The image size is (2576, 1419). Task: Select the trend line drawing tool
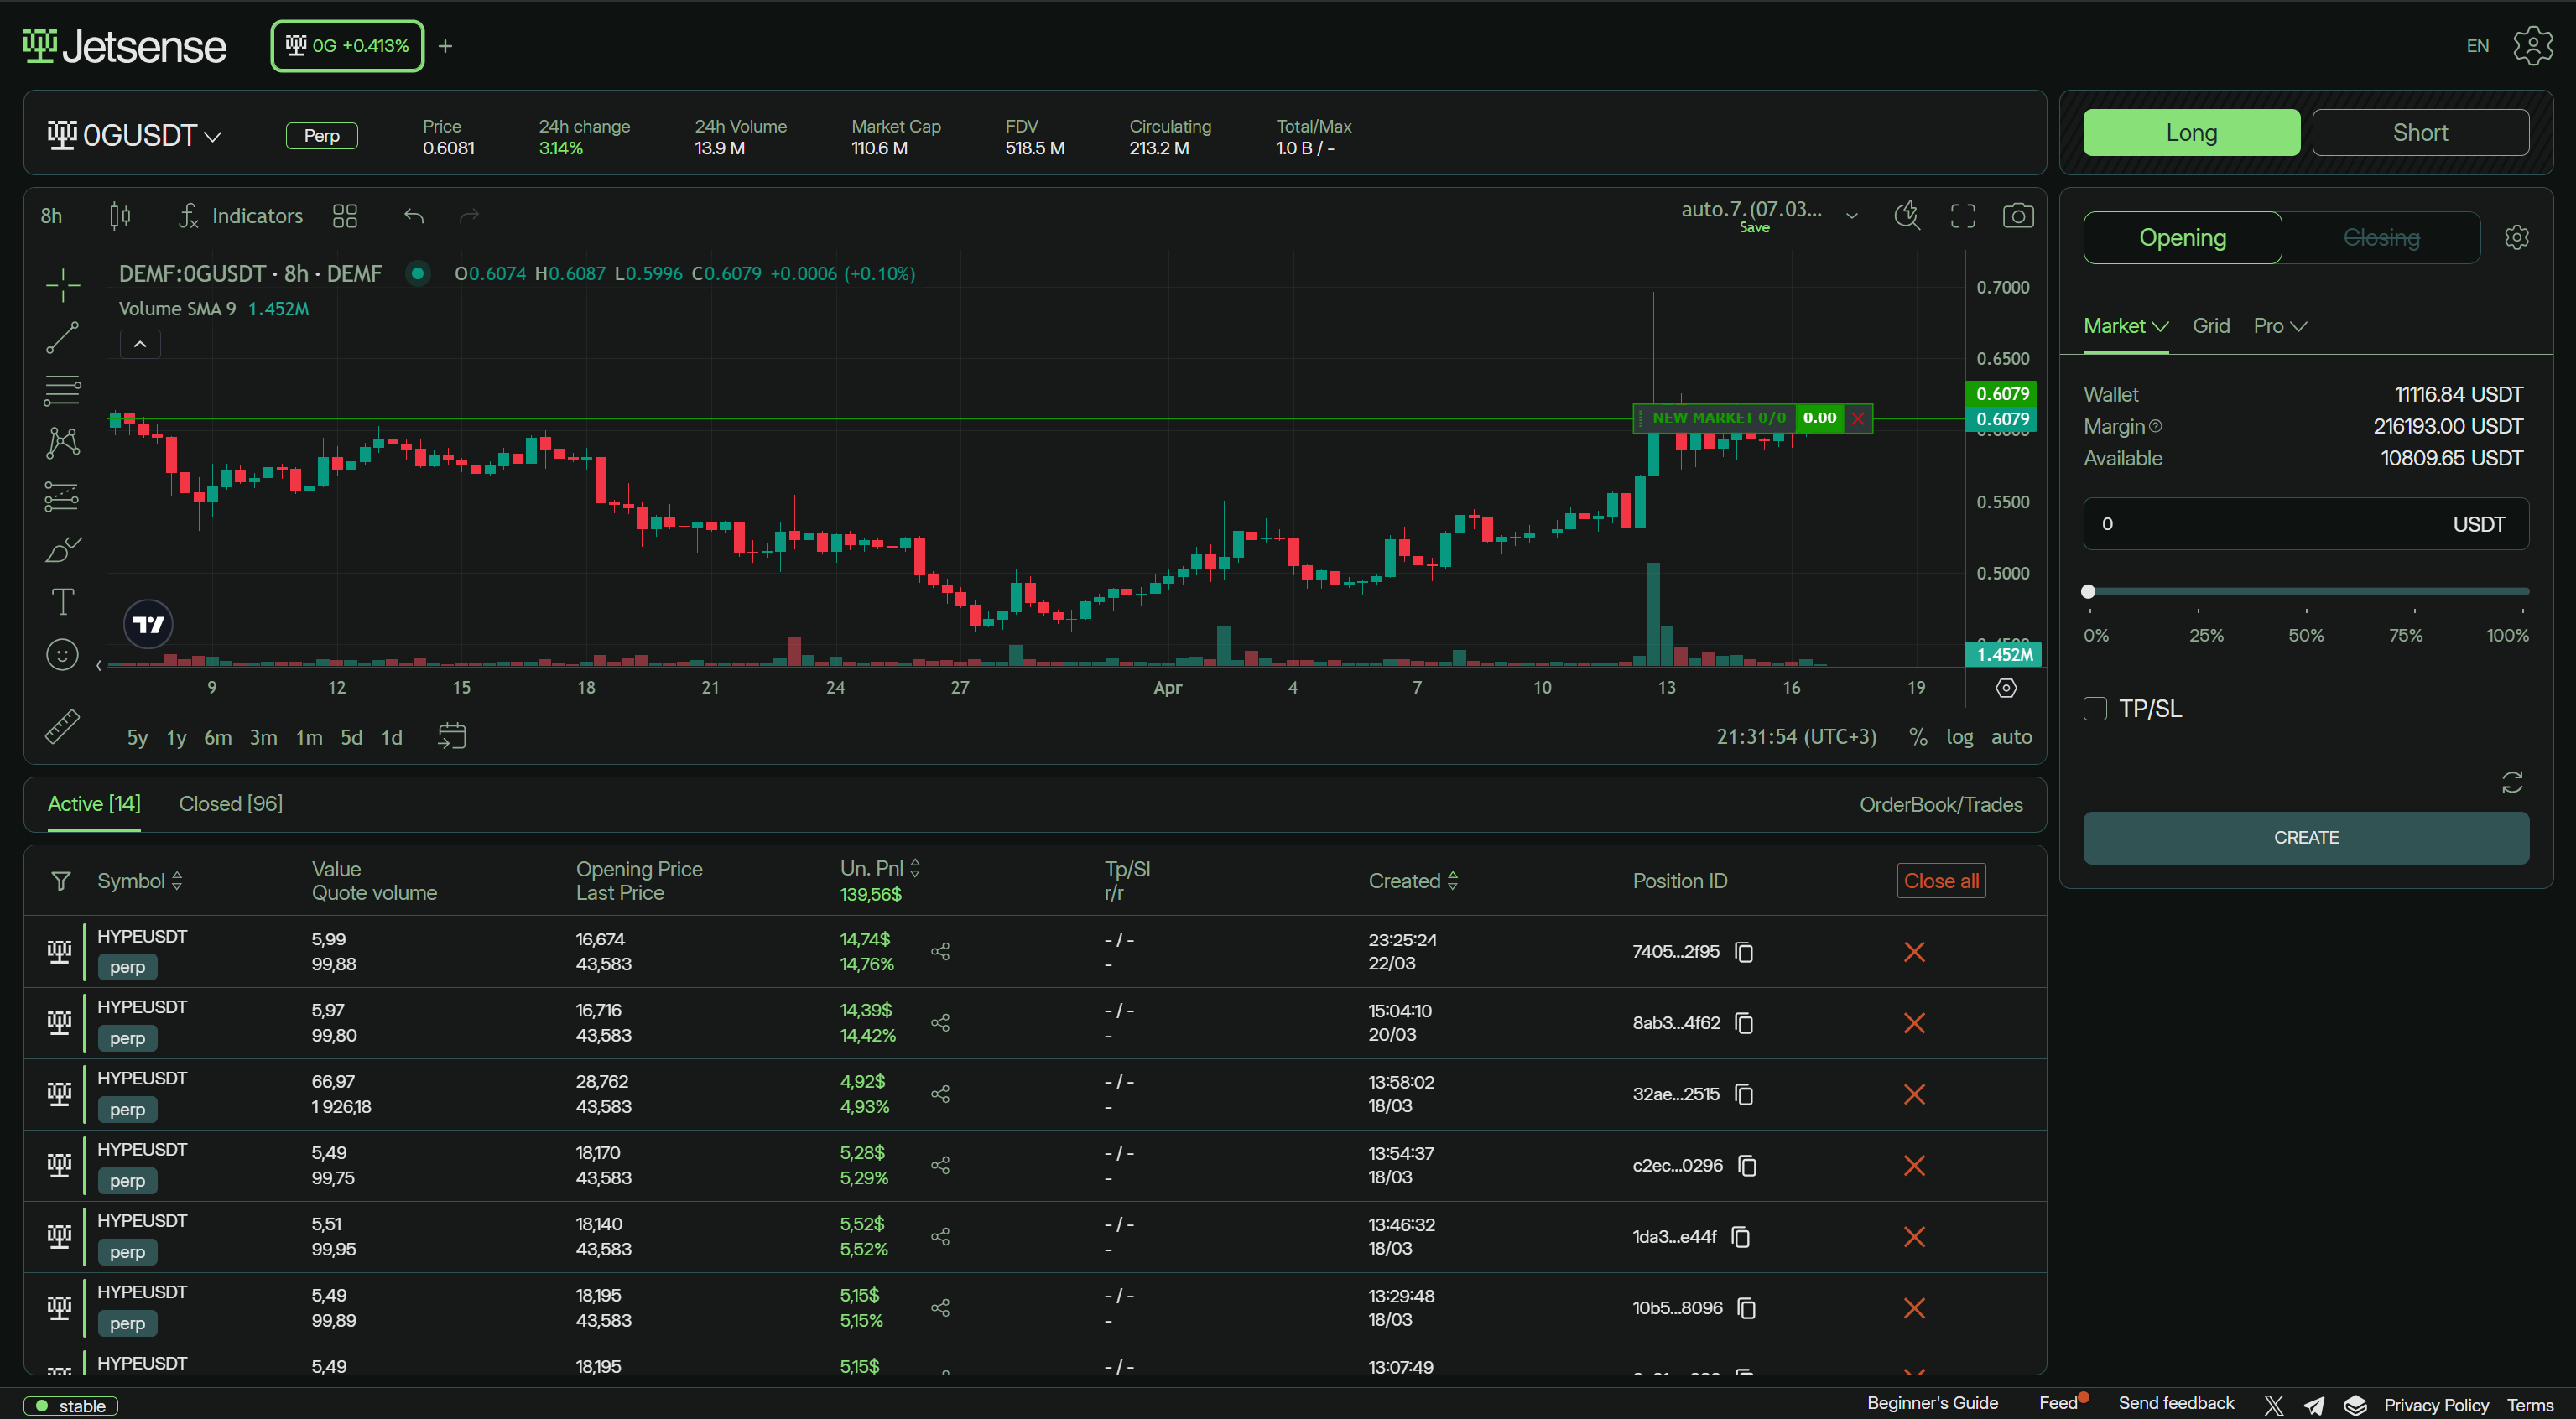62,338
